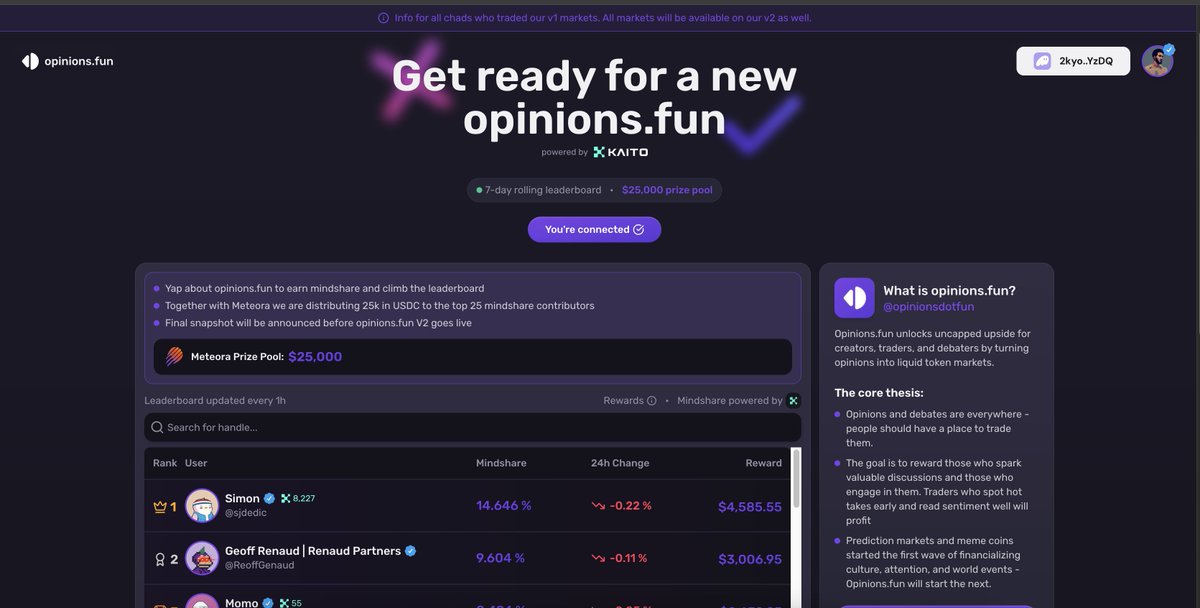The height and width of the screenshot is (608, 1200).
Task: Click the Rewards info icon
Action: 652,401
